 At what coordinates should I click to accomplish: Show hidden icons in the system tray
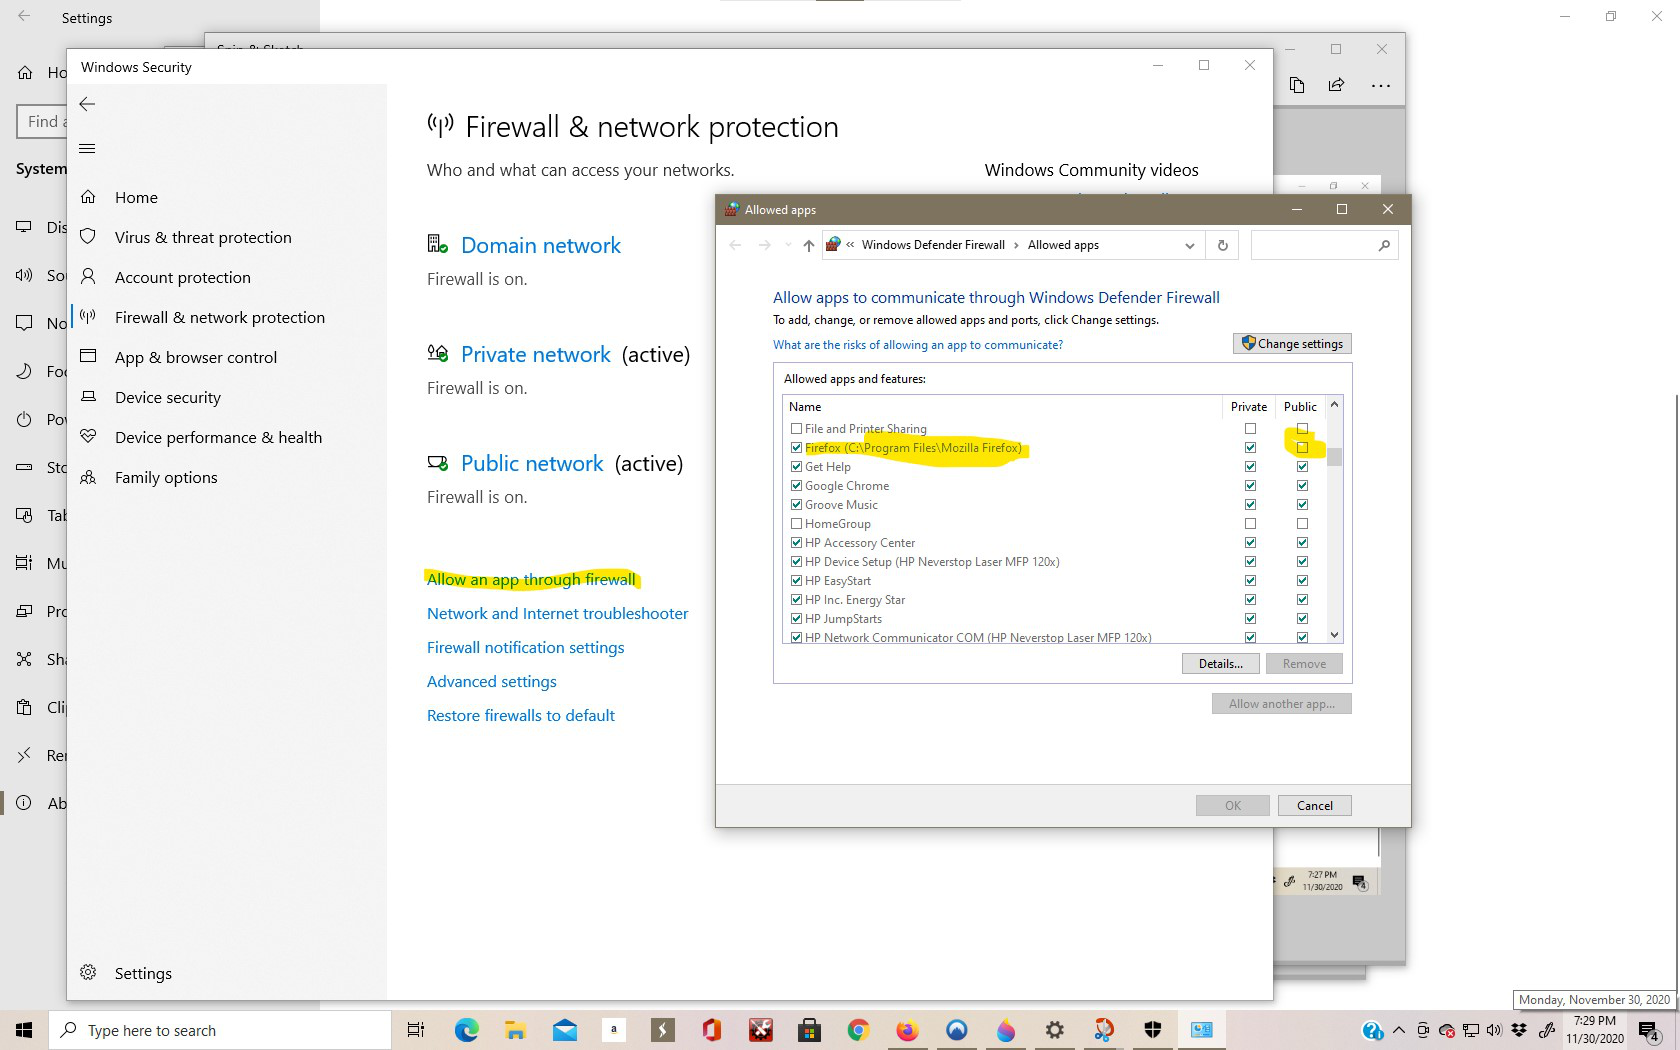1398,1030
